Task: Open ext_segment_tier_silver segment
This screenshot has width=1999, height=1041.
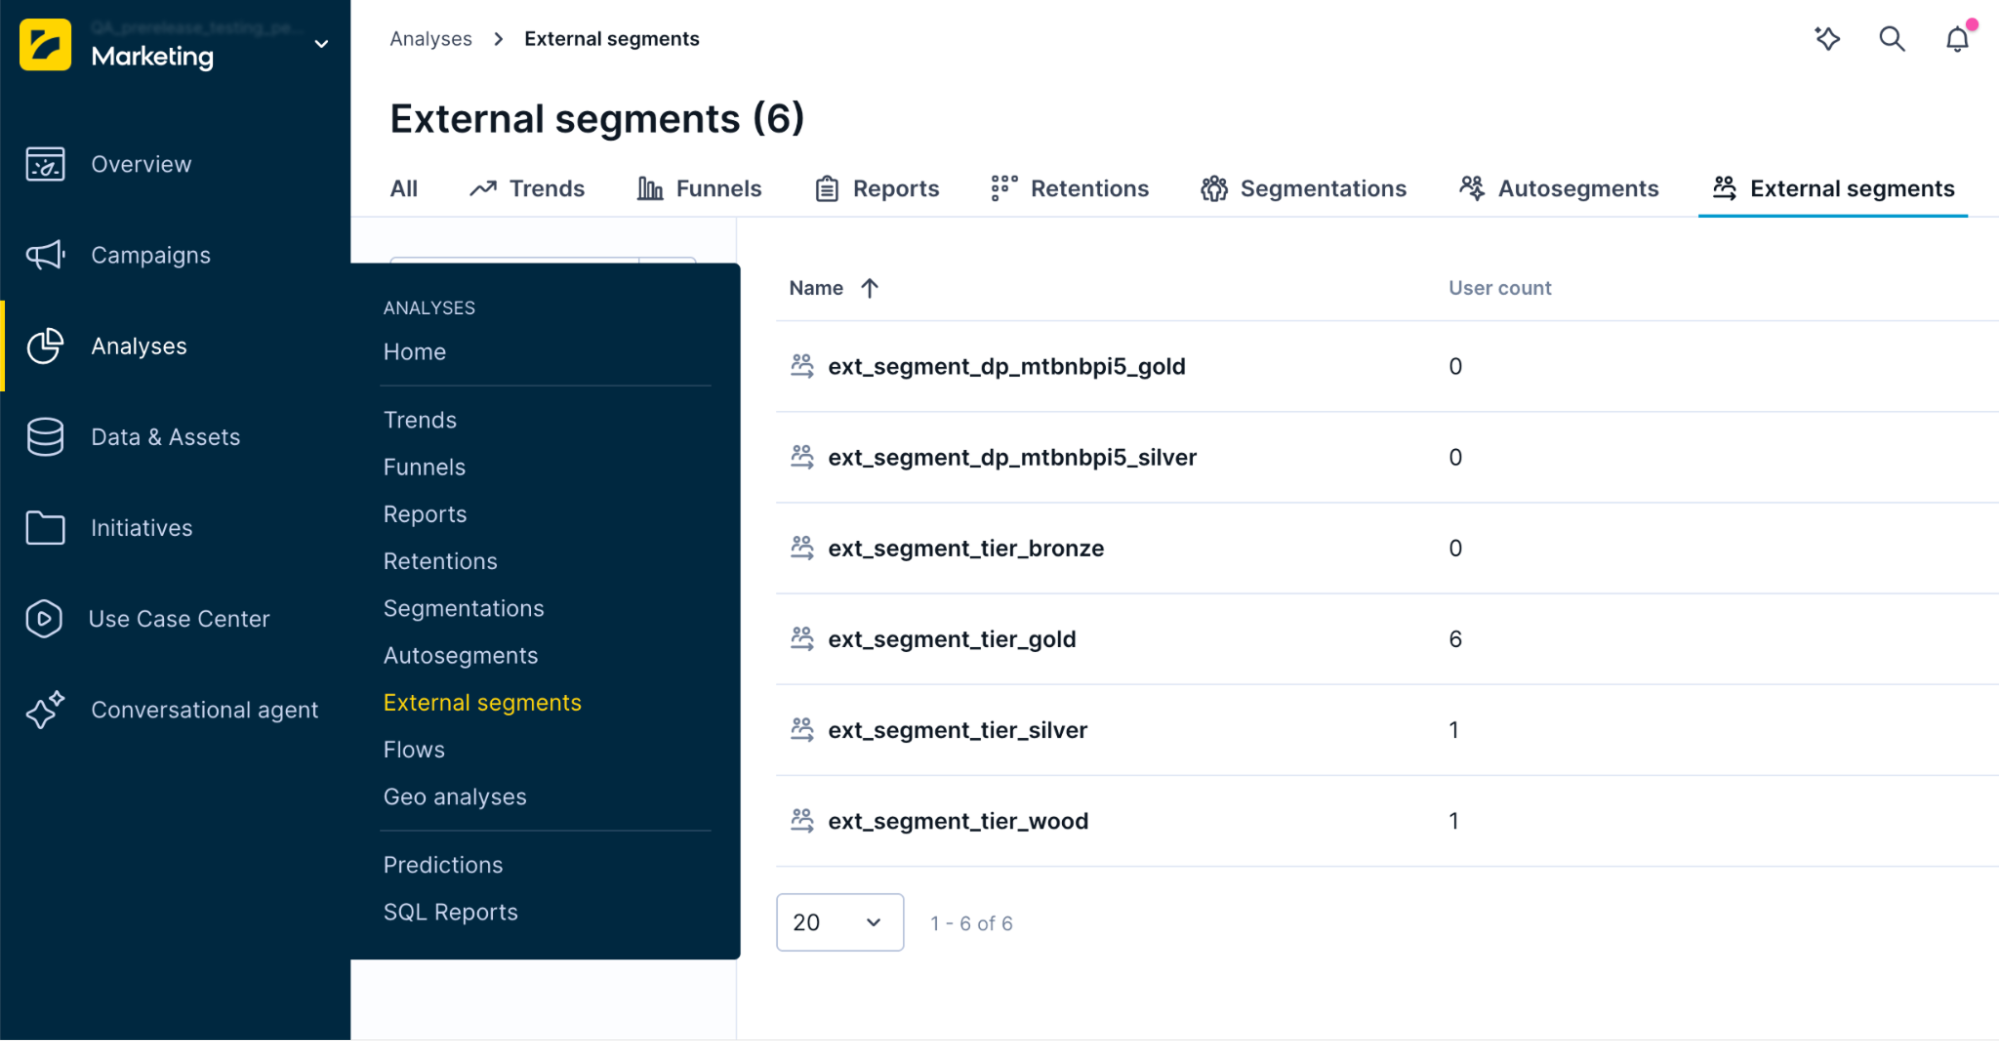Action: pos(958,731)
